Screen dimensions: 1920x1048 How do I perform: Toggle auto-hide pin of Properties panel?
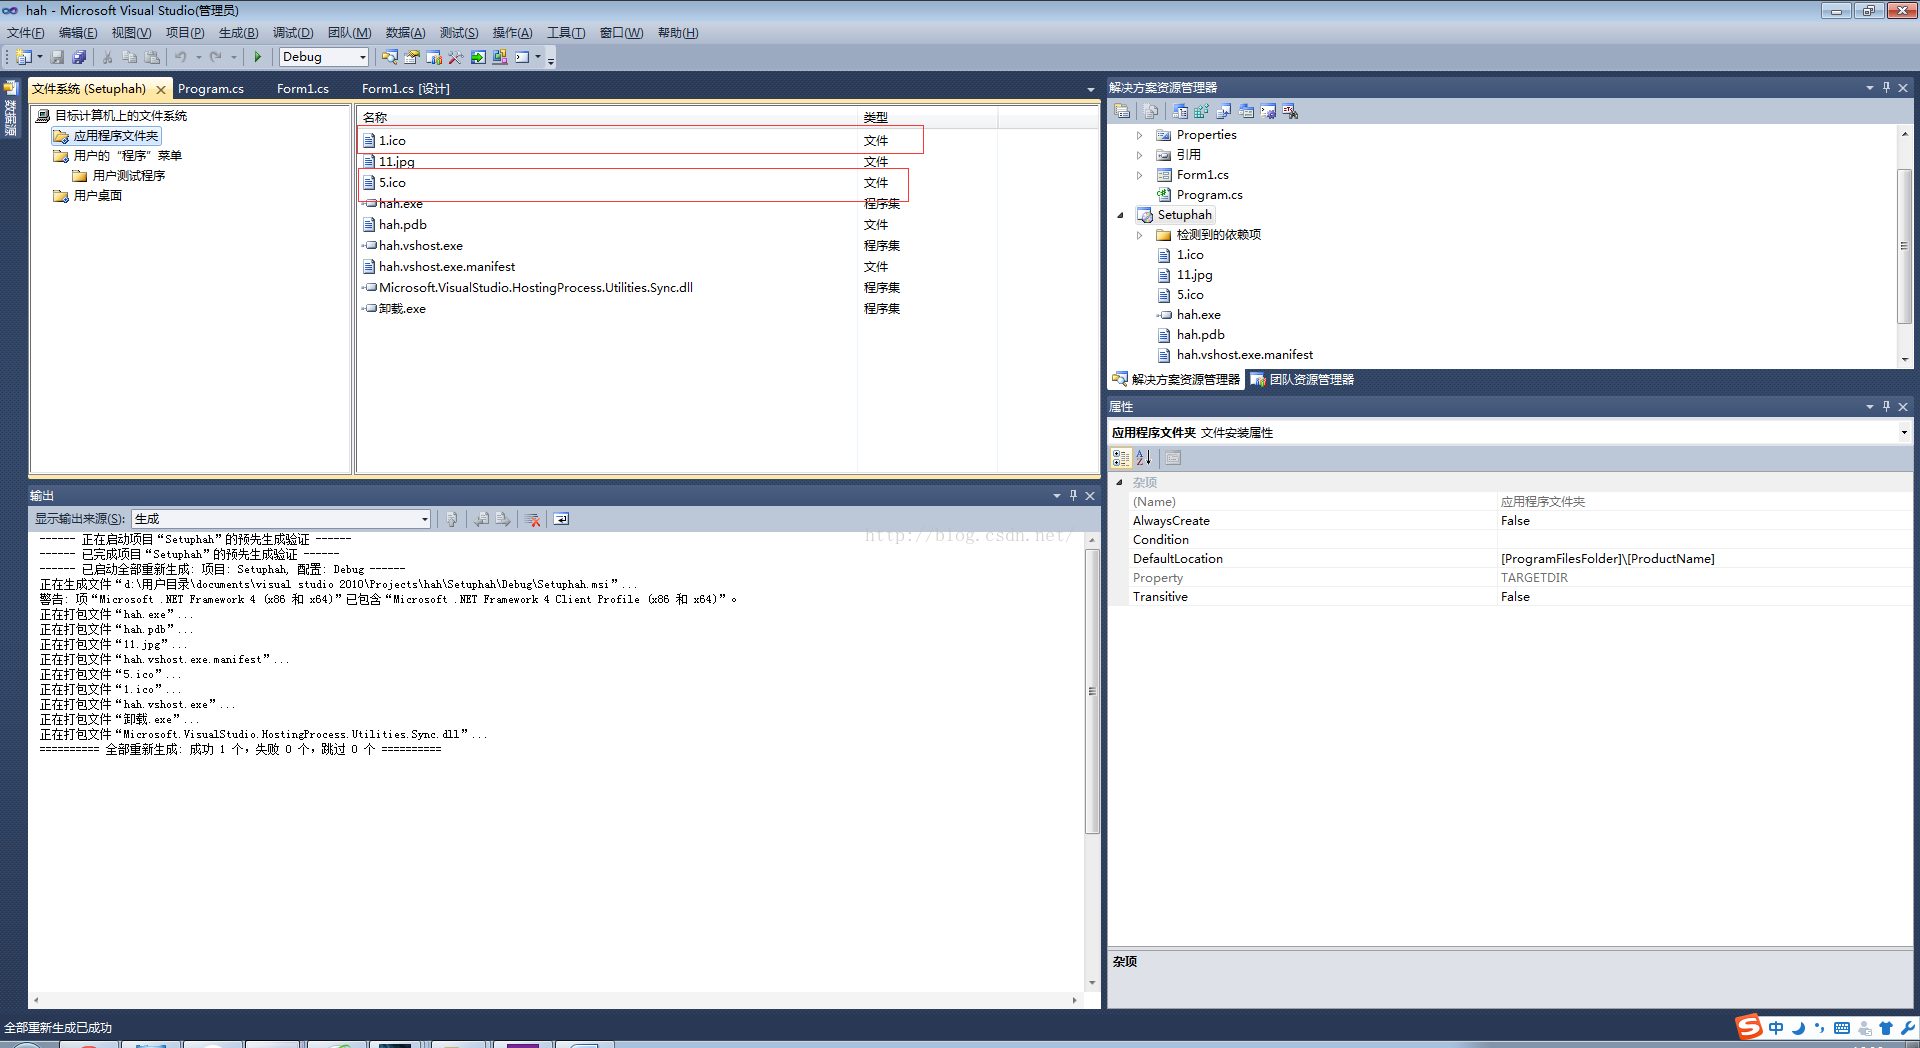1887,407
